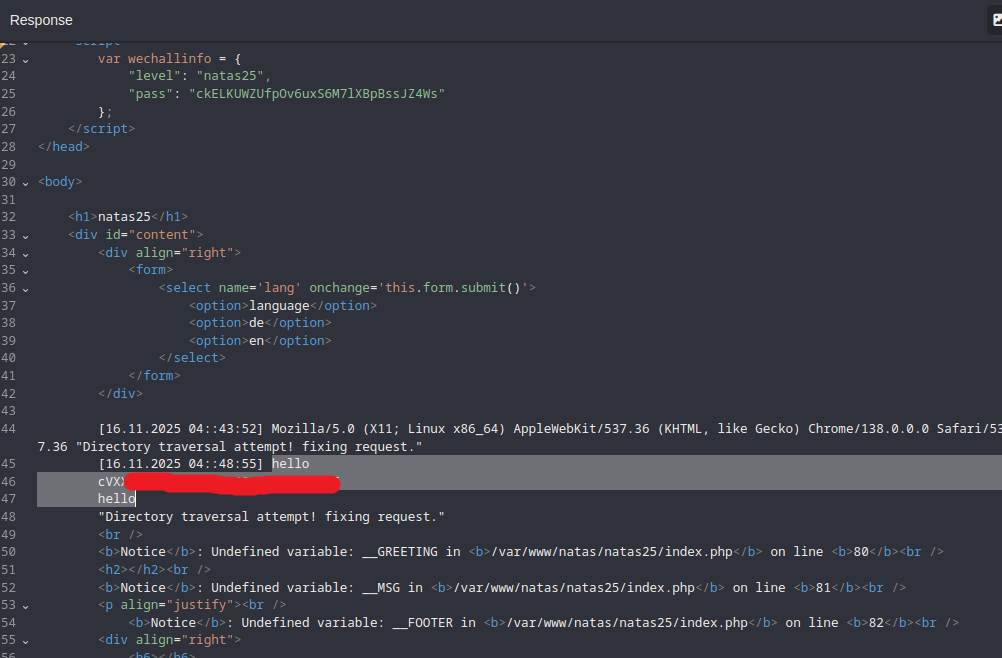This screenshot has width=1002, height=658.
Task: Collapse the form element at line 35
Action: (x=25, y=270)
